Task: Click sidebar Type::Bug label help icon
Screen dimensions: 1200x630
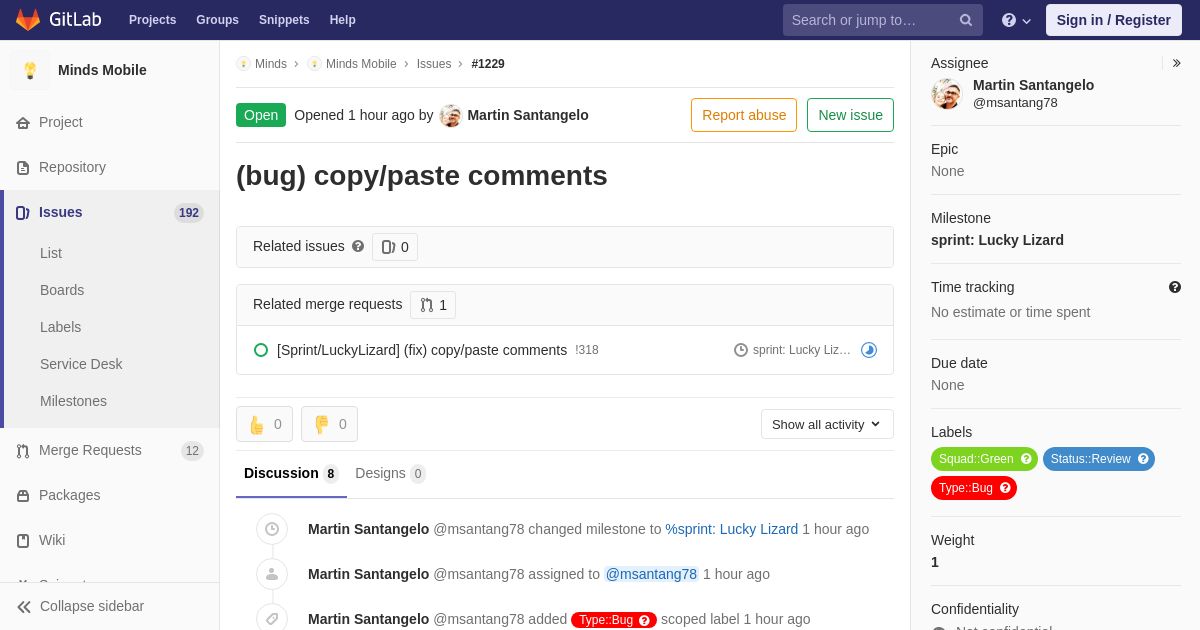Action: (x=1005, y=488)
